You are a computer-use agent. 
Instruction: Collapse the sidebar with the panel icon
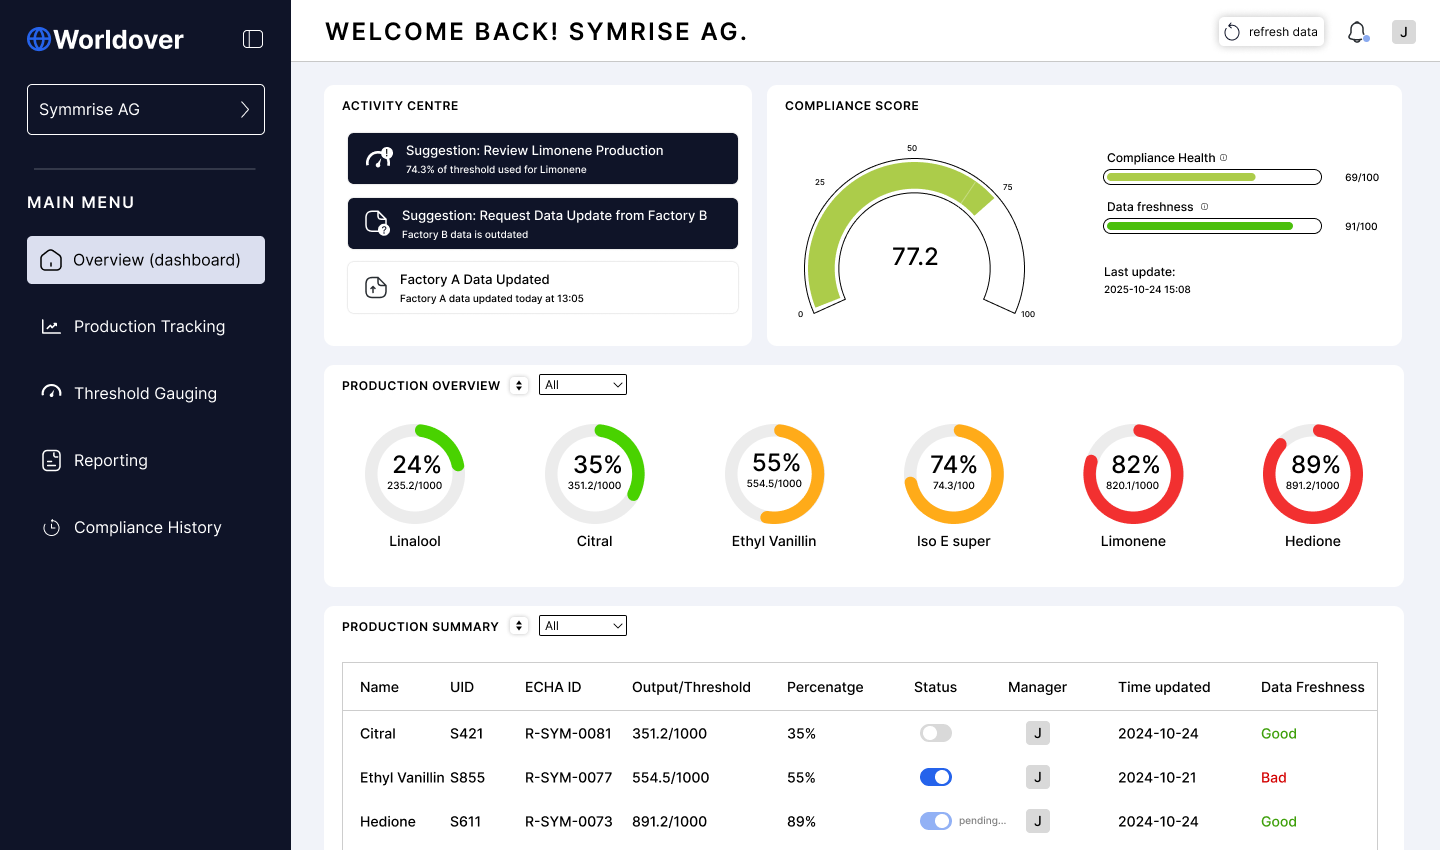[x=253, y=39]
